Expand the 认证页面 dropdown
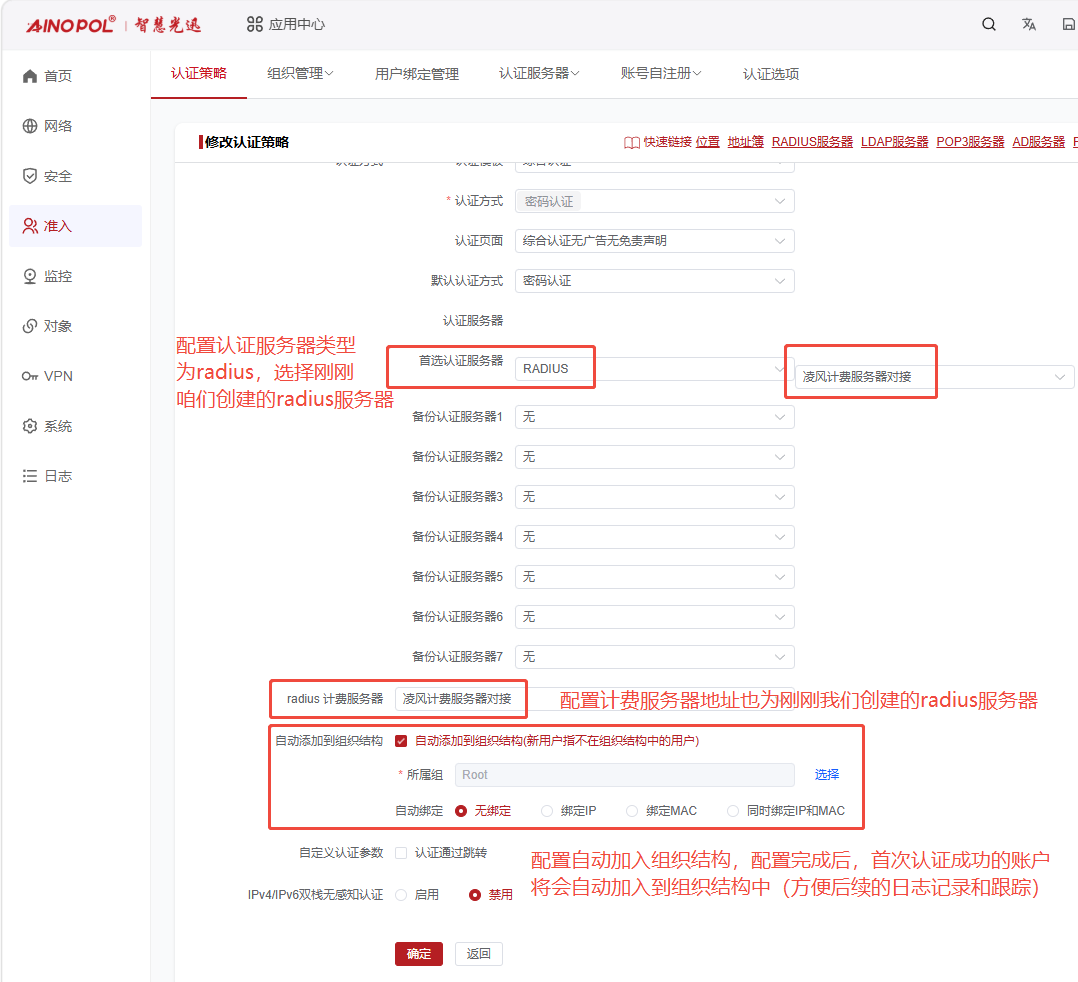The width and height of the screenshot is (1078, 982). pyautogui.click(x=654, y=241)
